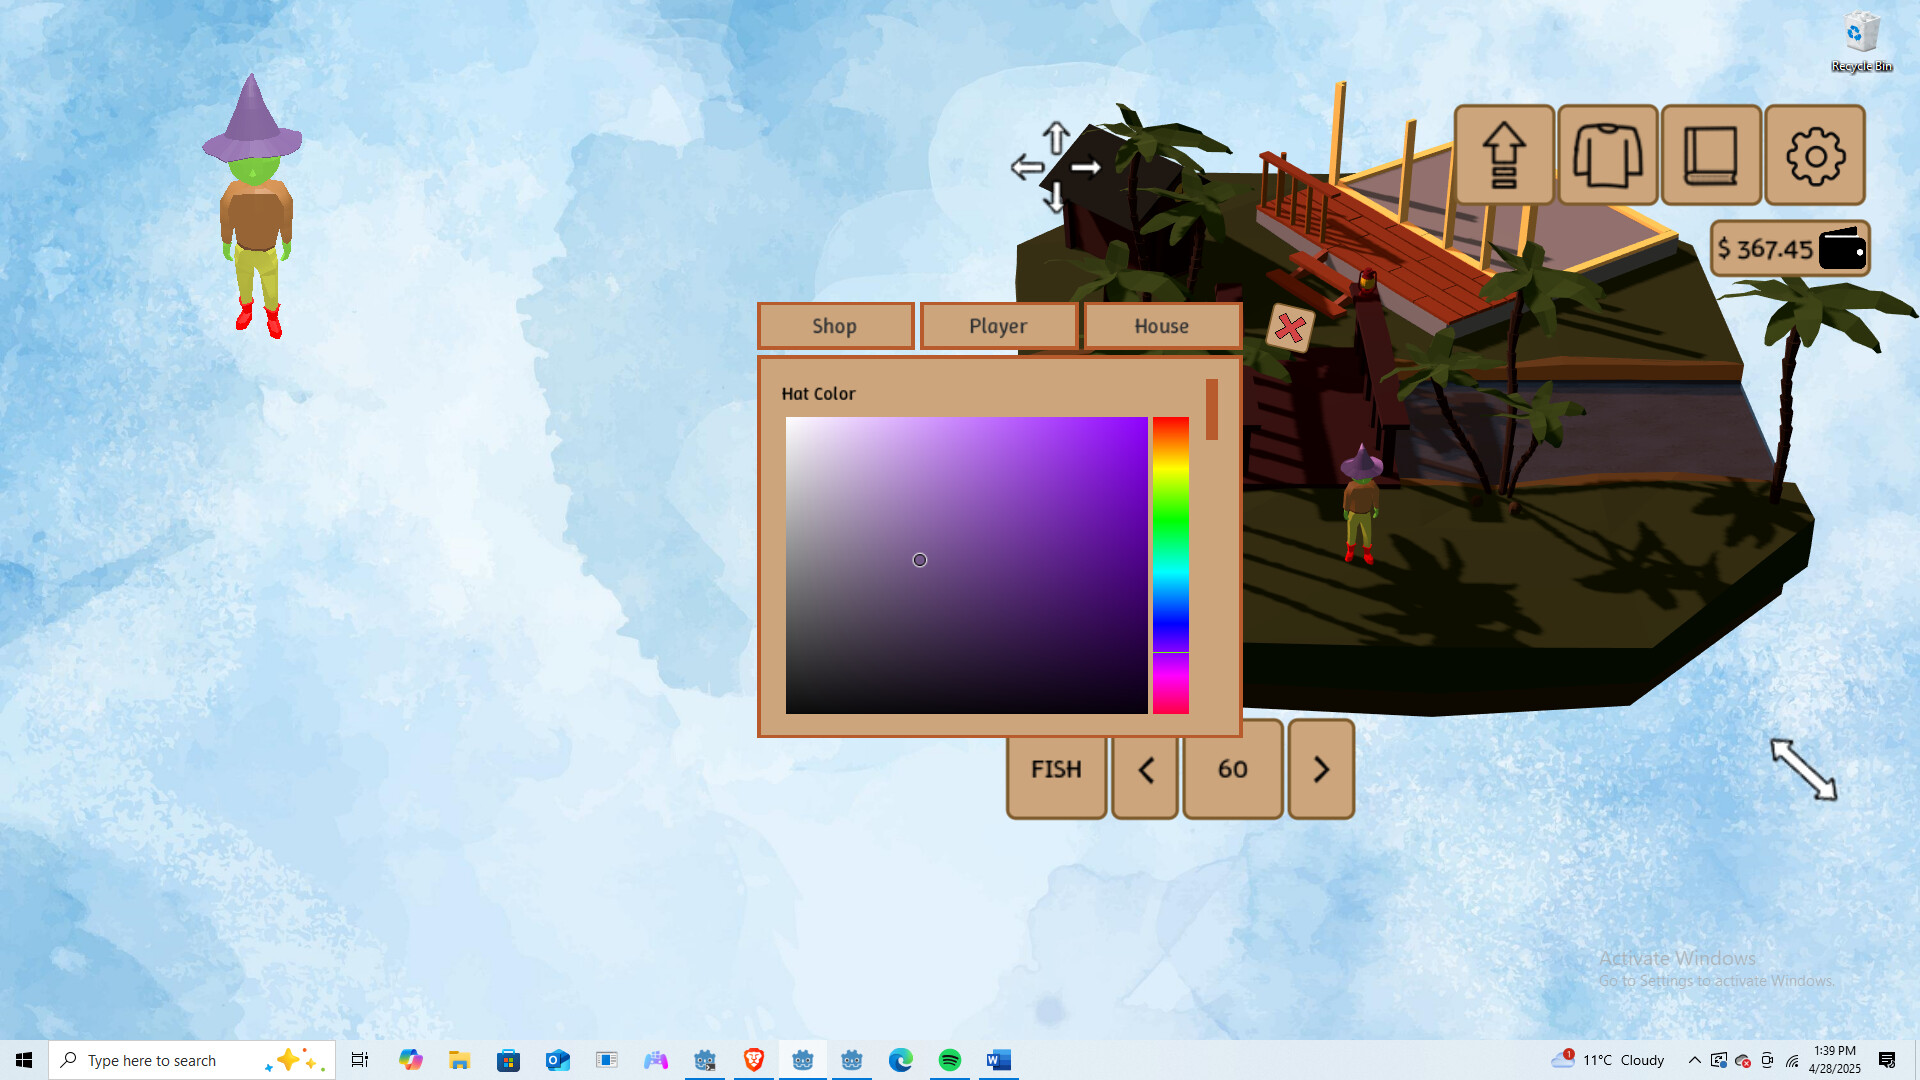This screenshot has width=1920, height=1080.
Task: Click the right chevron increase button
Action: 1321,769
